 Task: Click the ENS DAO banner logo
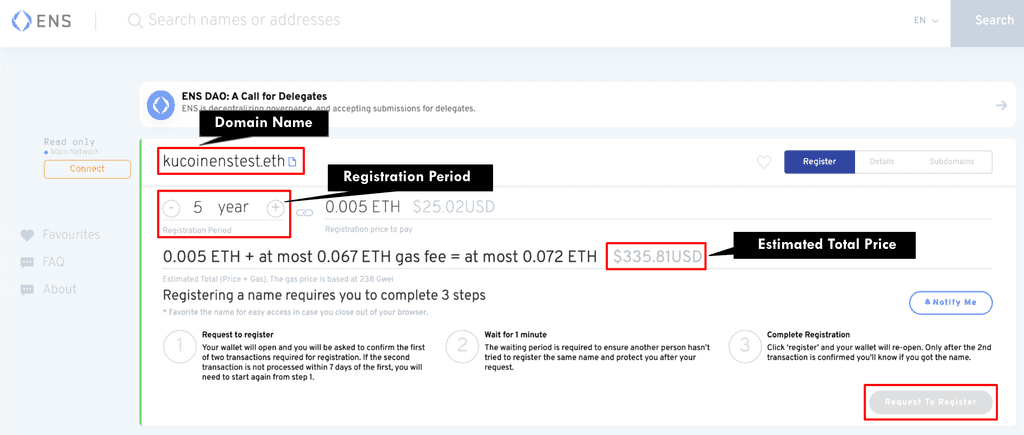[161, 105]
